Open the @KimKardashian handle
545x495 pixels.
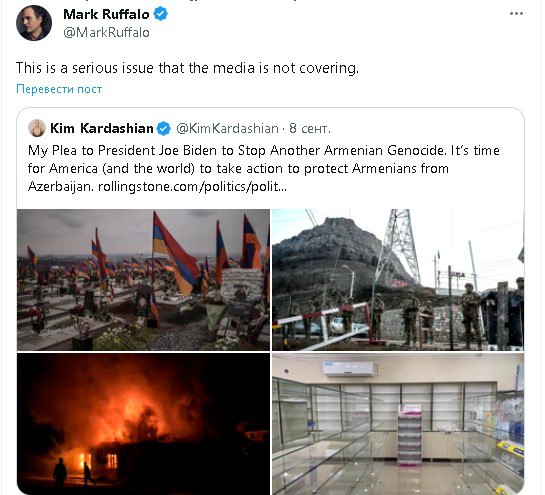(x=227, y=129)
